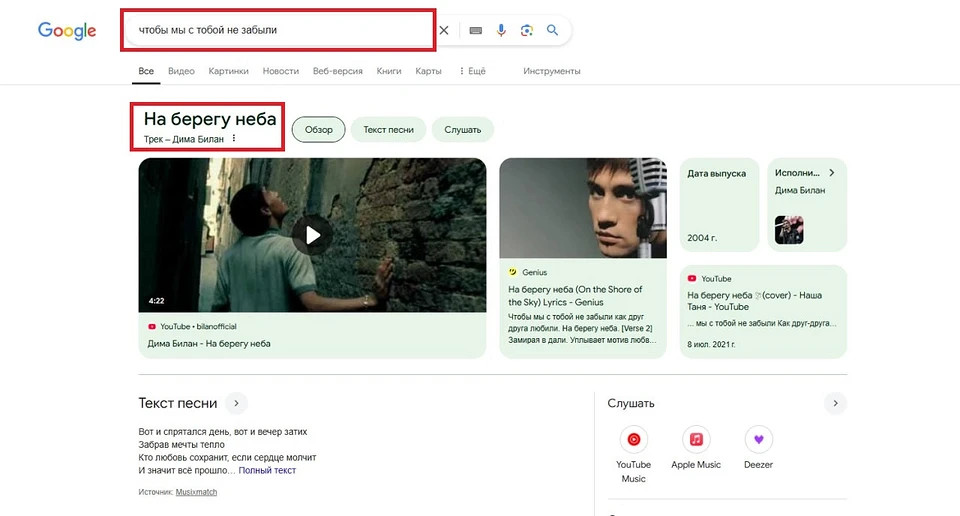The width and height of the screenshot is (960, 516).
Task: Switch to the Видео tab
Action: 181,71
